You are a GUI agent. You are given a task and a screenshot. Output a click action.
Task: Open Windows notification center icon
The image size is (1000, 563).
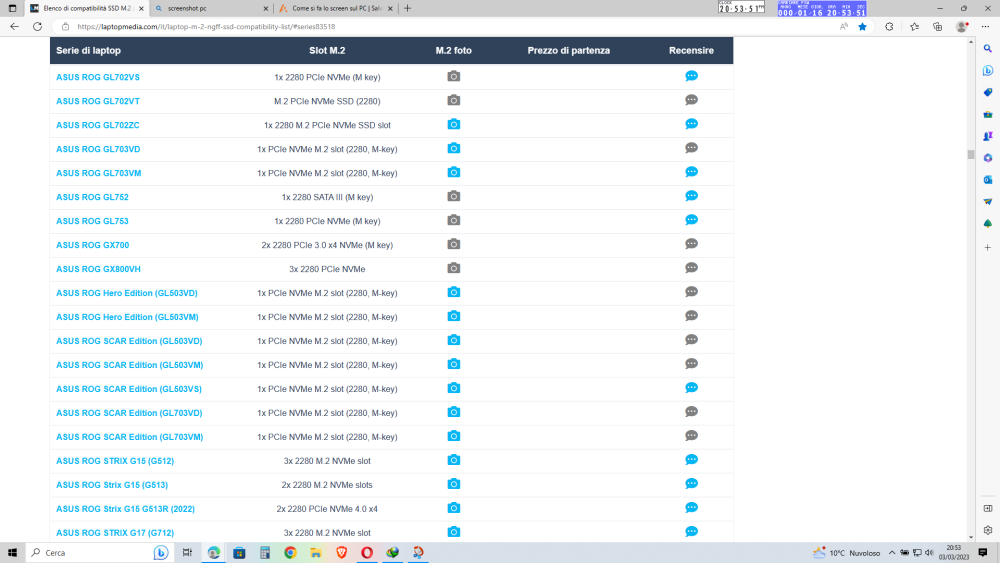[x=983, y=553]
